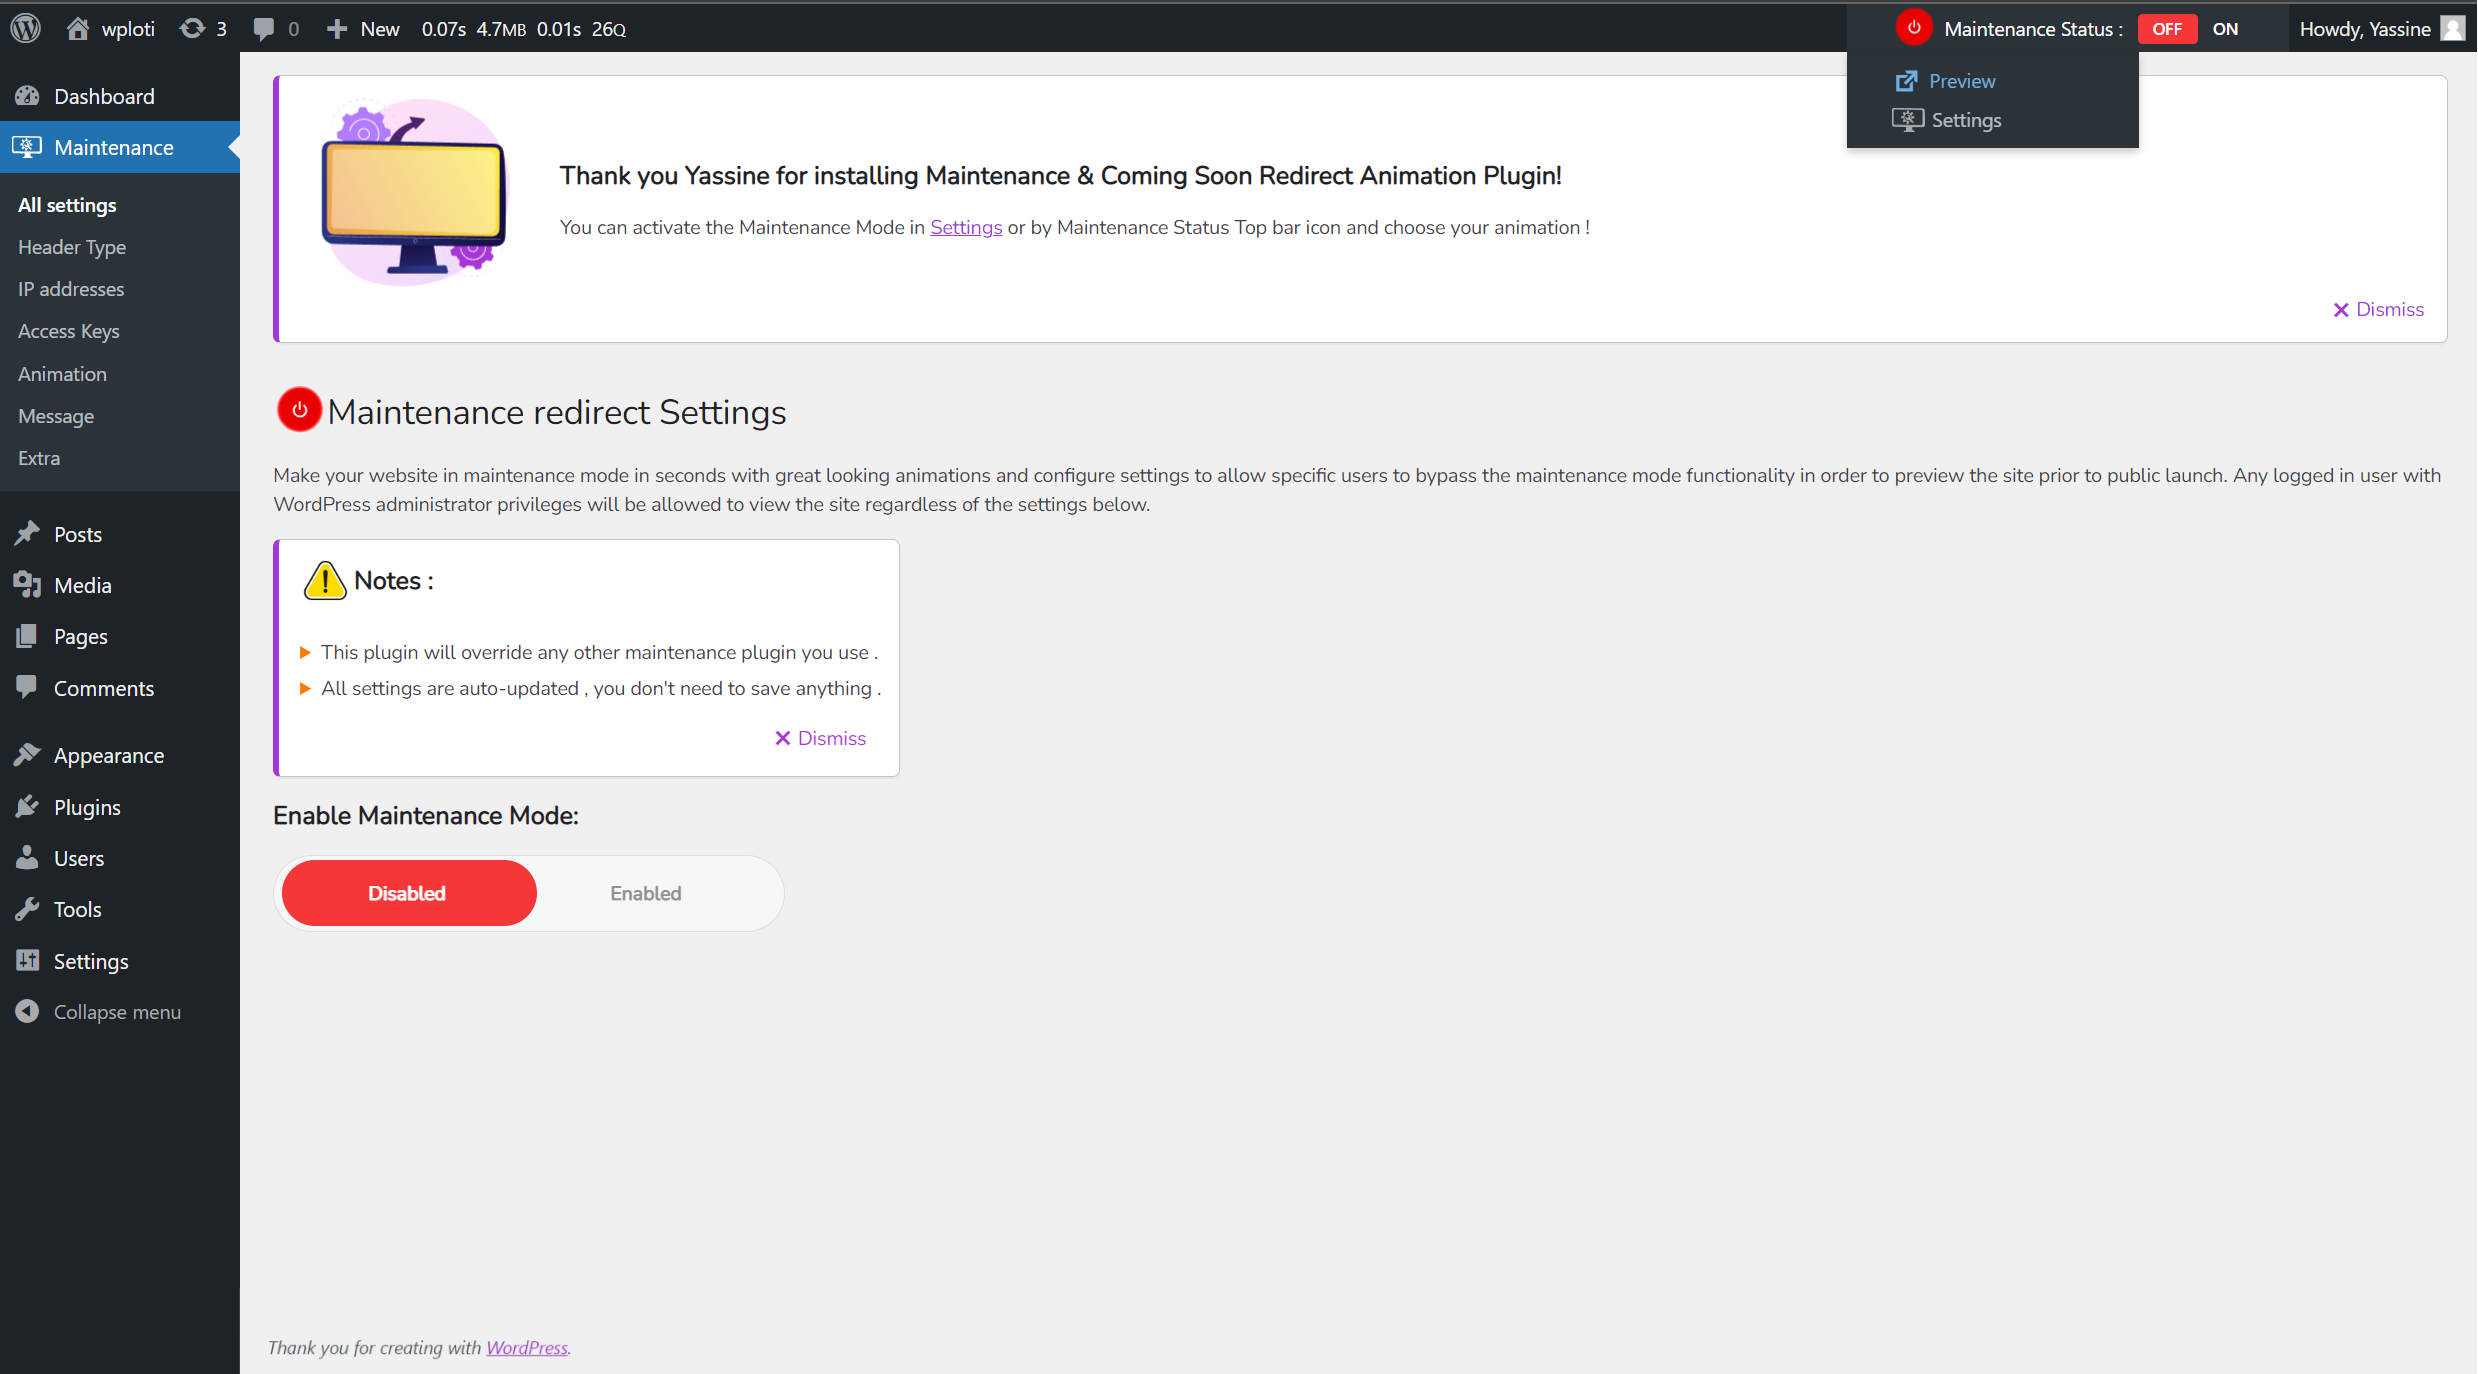Click the Comments bubble icon in sidebar
2478x1374 pixels.
[27, 687]
